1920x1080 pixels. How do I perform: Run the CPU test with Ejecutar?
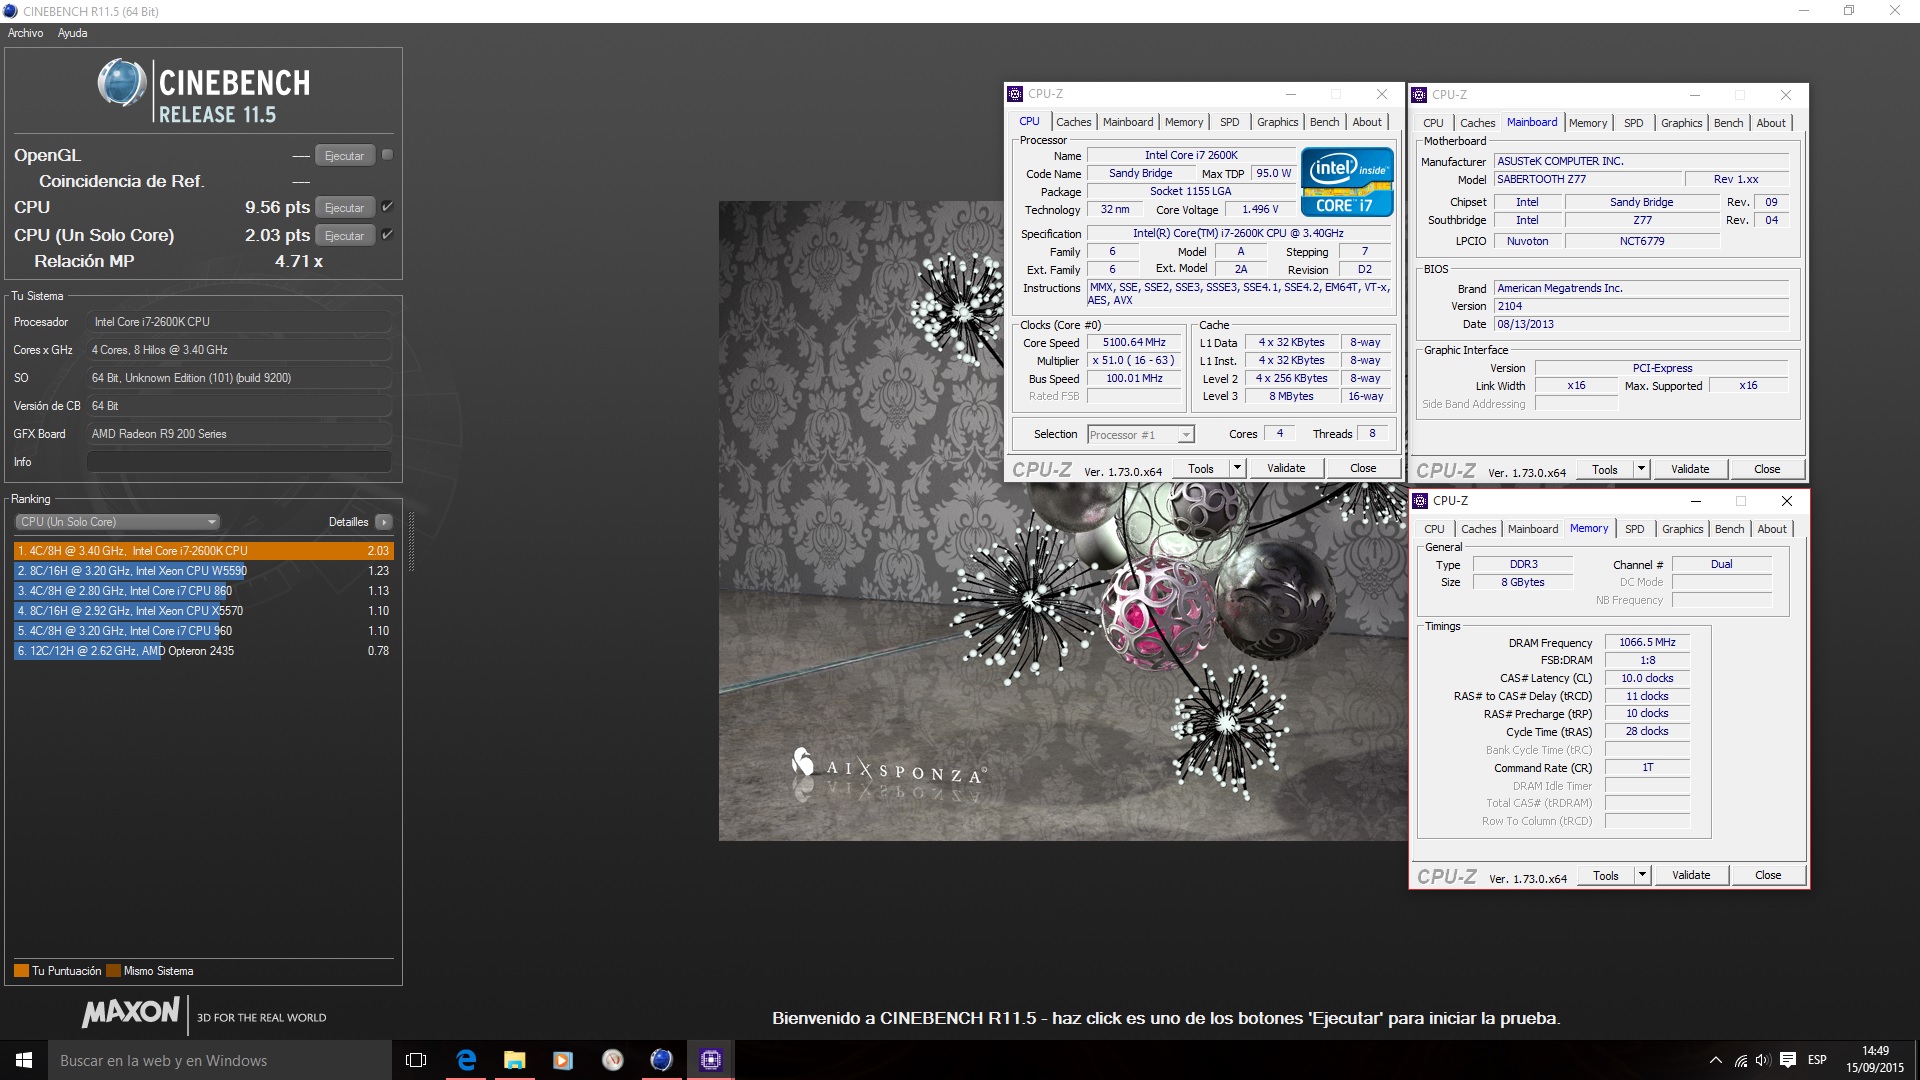click(345, 208)
